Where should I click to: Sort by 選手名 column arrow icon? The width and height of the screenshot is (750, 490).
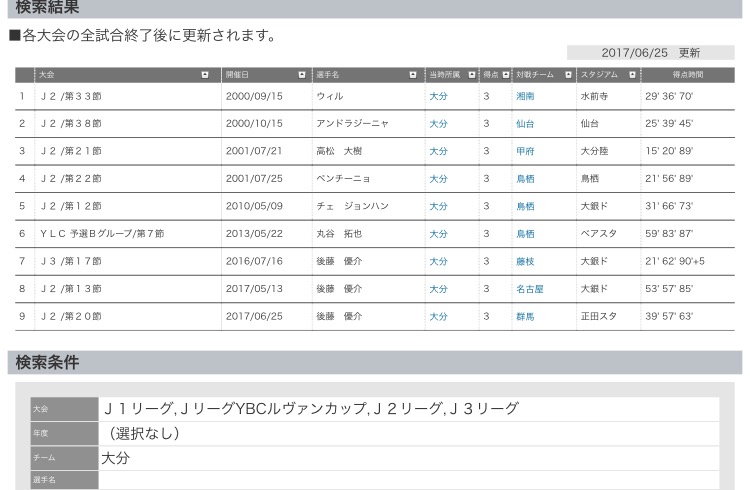[x=412, y=75]
